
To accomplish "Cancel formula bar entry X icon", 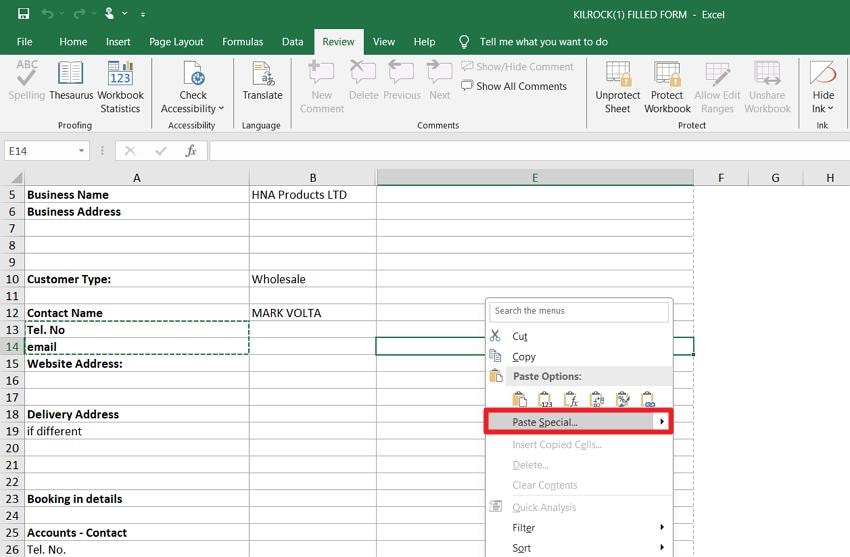I will pos(130,151).
